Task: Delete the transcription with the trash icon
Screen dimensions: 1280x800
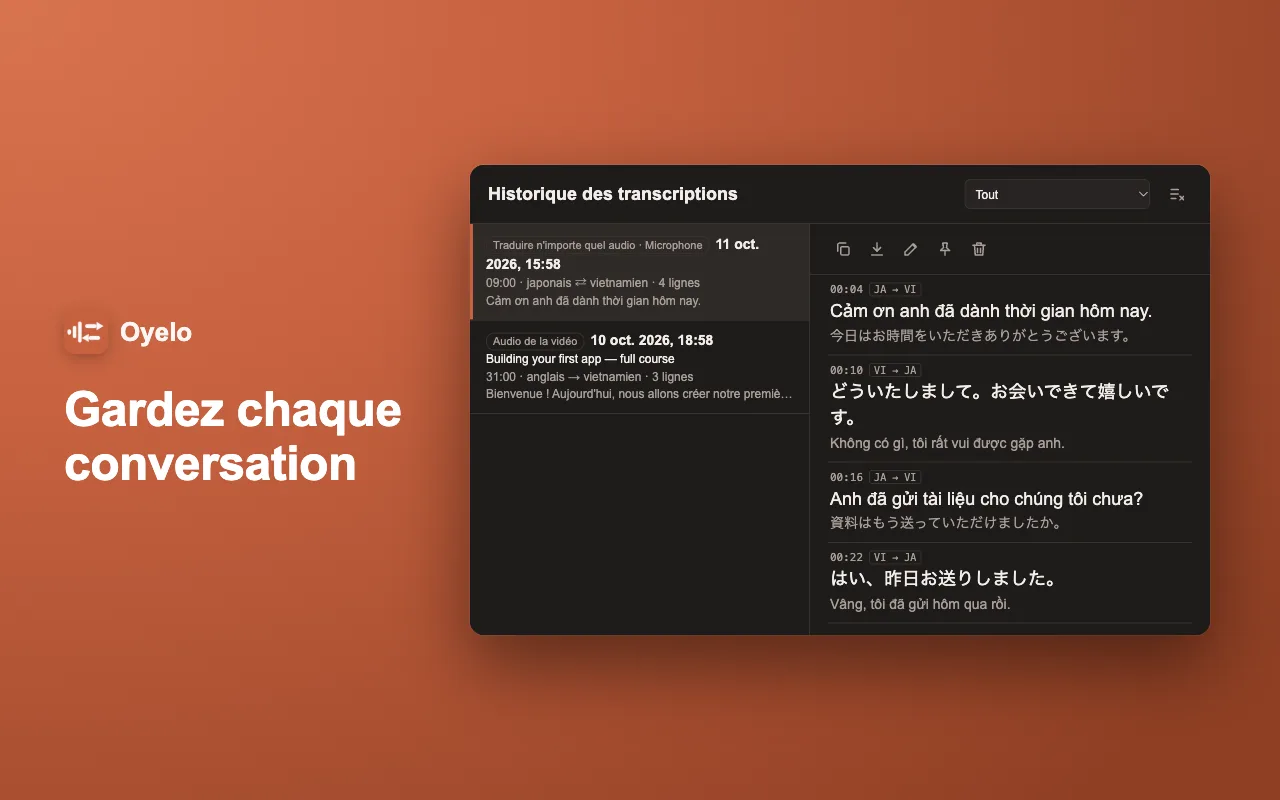Action: click(979, 249)
